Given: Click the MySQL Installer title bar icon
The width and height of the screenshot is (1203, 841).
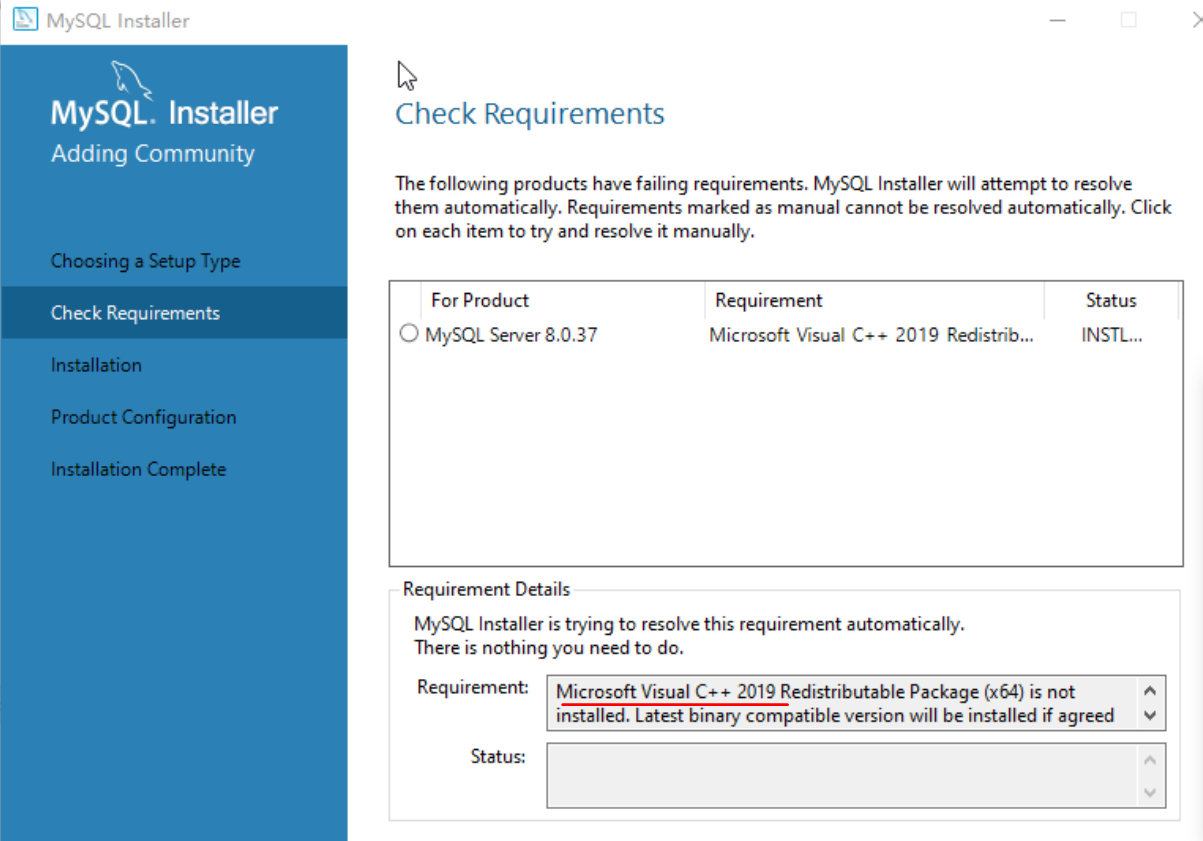Looking at the screenshot, I should click(x=24, y=19).
